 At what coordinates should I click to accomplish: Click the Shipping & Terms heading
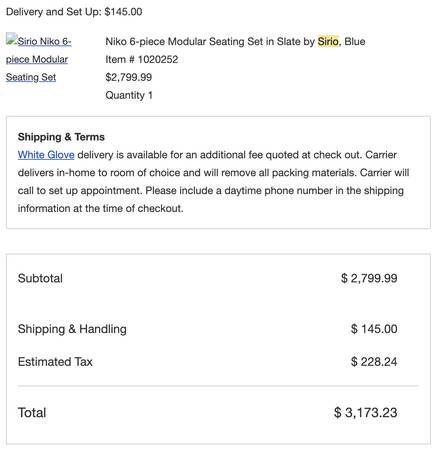[61, 137]
